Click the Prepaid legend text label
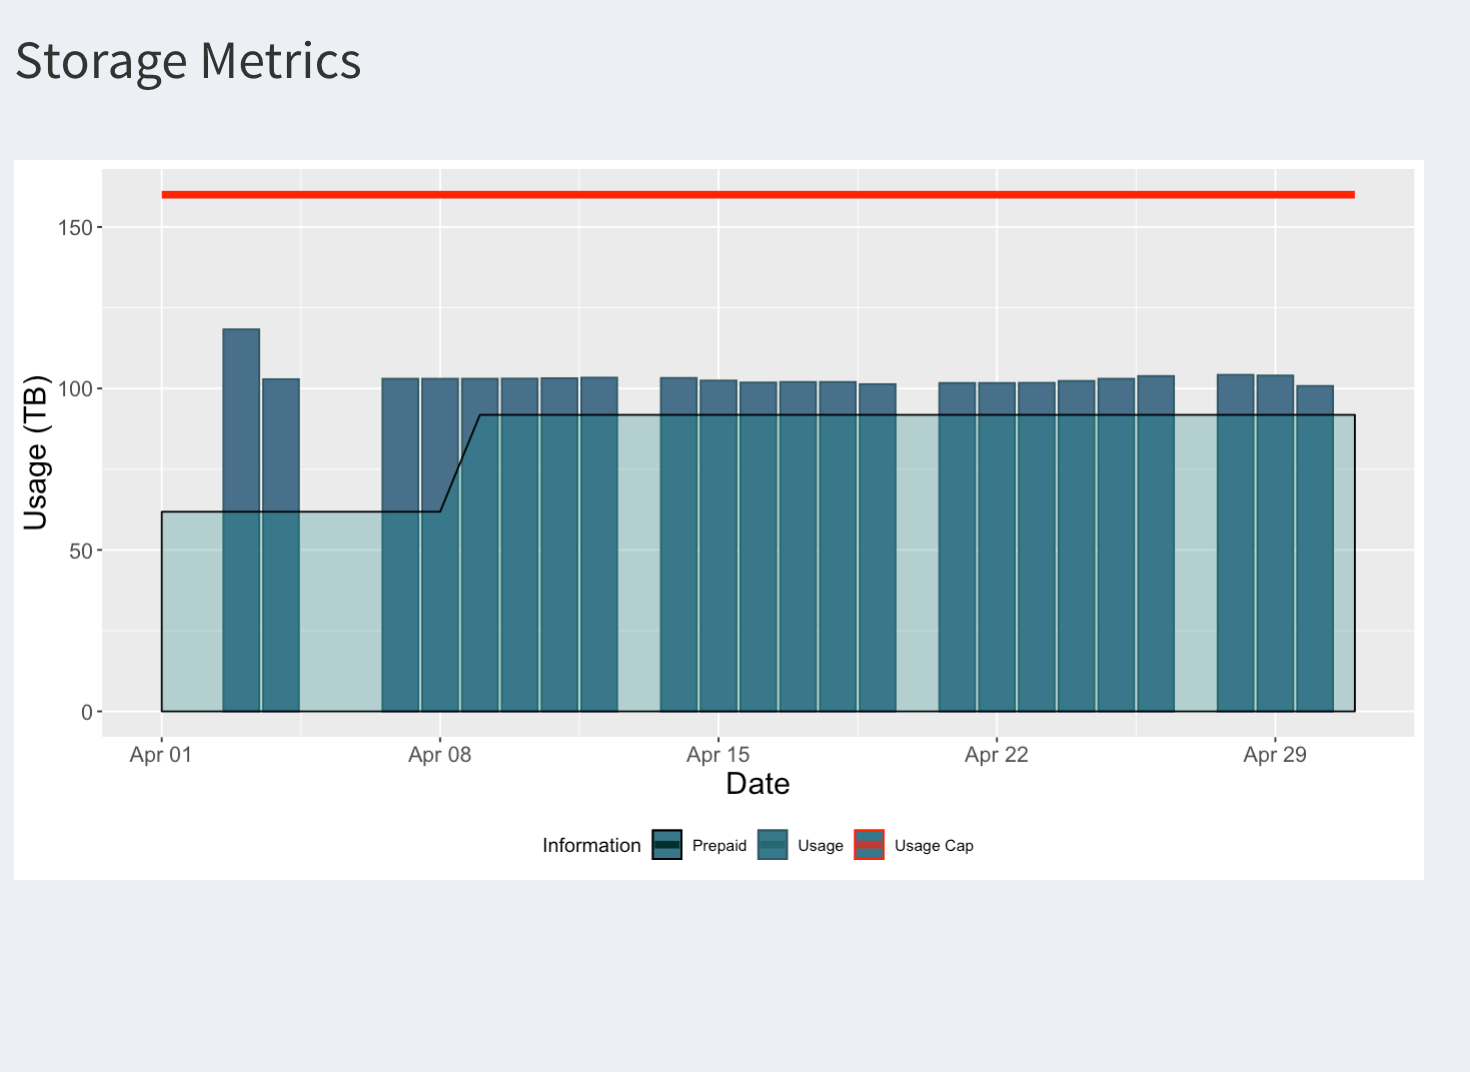This screenshot has height=1072, width=1470. click(x=719, y=846)
